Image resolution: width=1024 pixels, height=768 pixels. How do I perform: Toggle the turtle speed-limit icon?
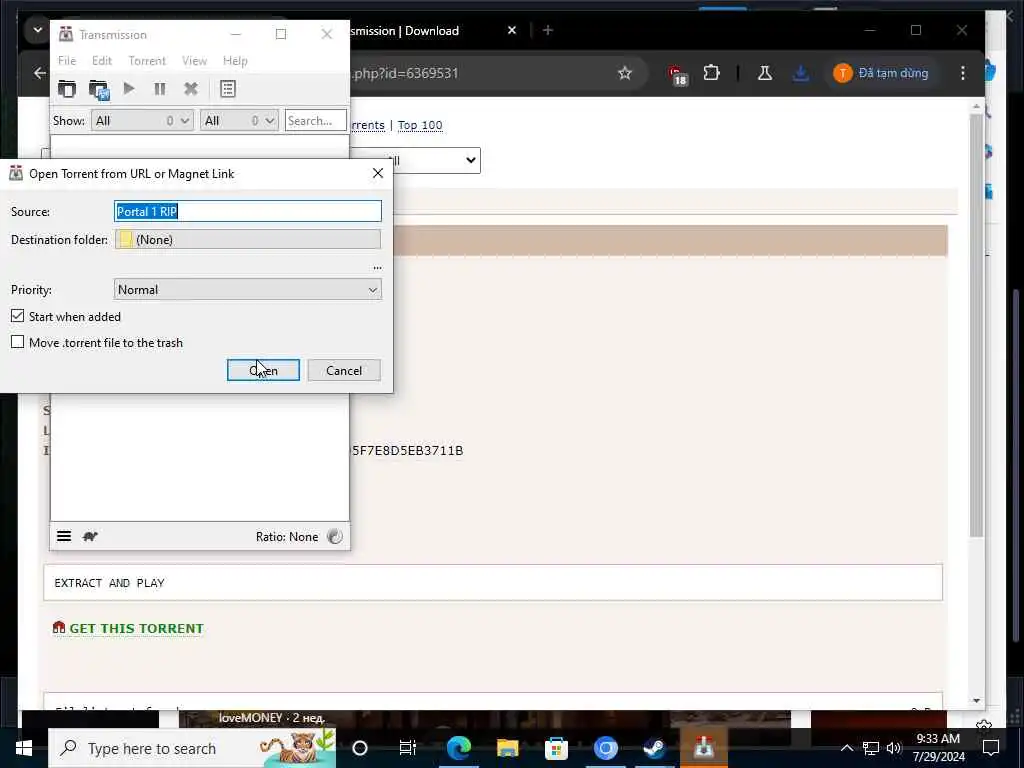tap(90, 536)
